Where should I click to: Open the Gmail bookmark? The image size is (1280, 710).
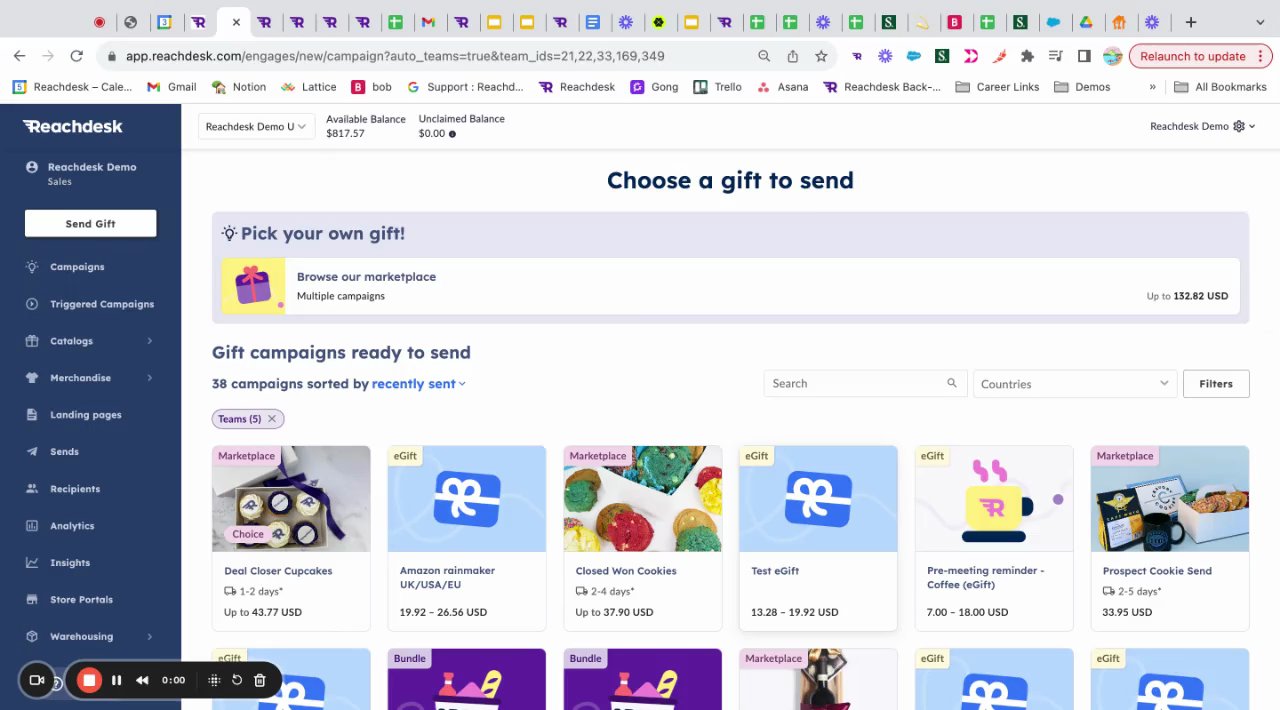click(x=172, y=87)
